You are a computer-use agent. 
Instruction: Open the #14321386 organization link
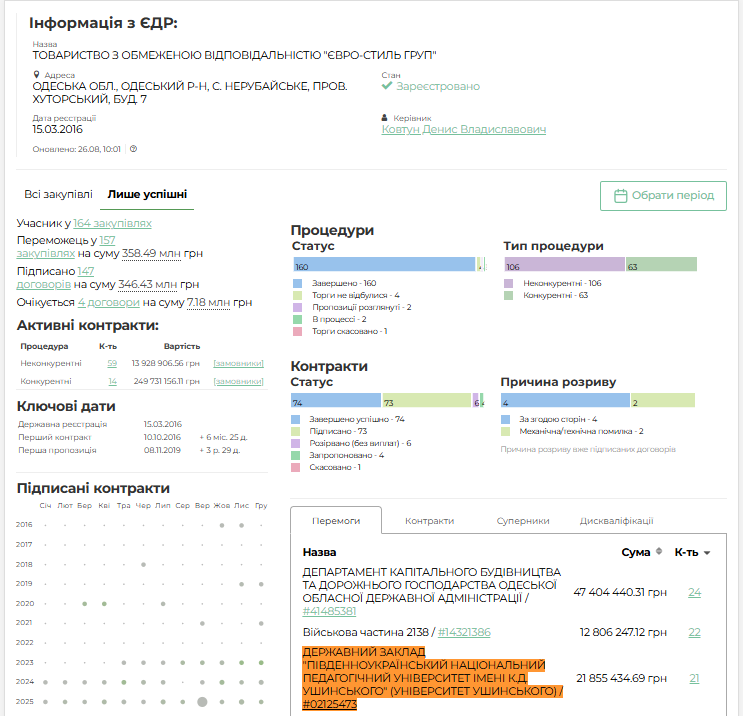click(x=464, y=632)
